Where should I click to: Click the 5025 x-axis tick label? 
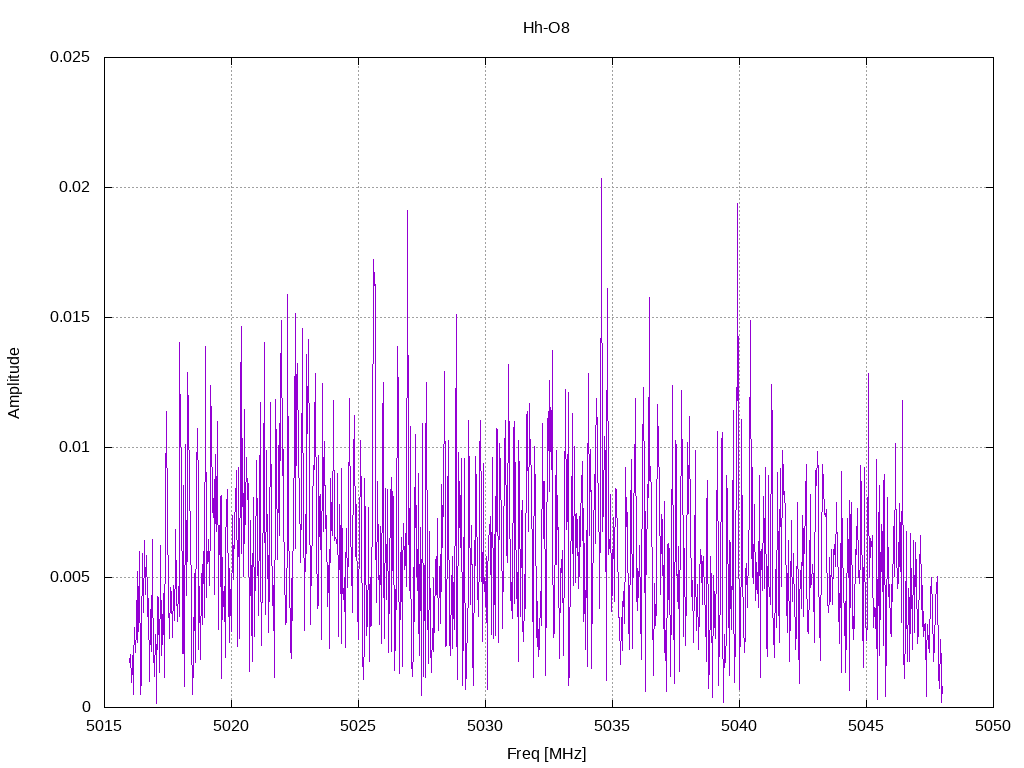click(x=358, y=726)
